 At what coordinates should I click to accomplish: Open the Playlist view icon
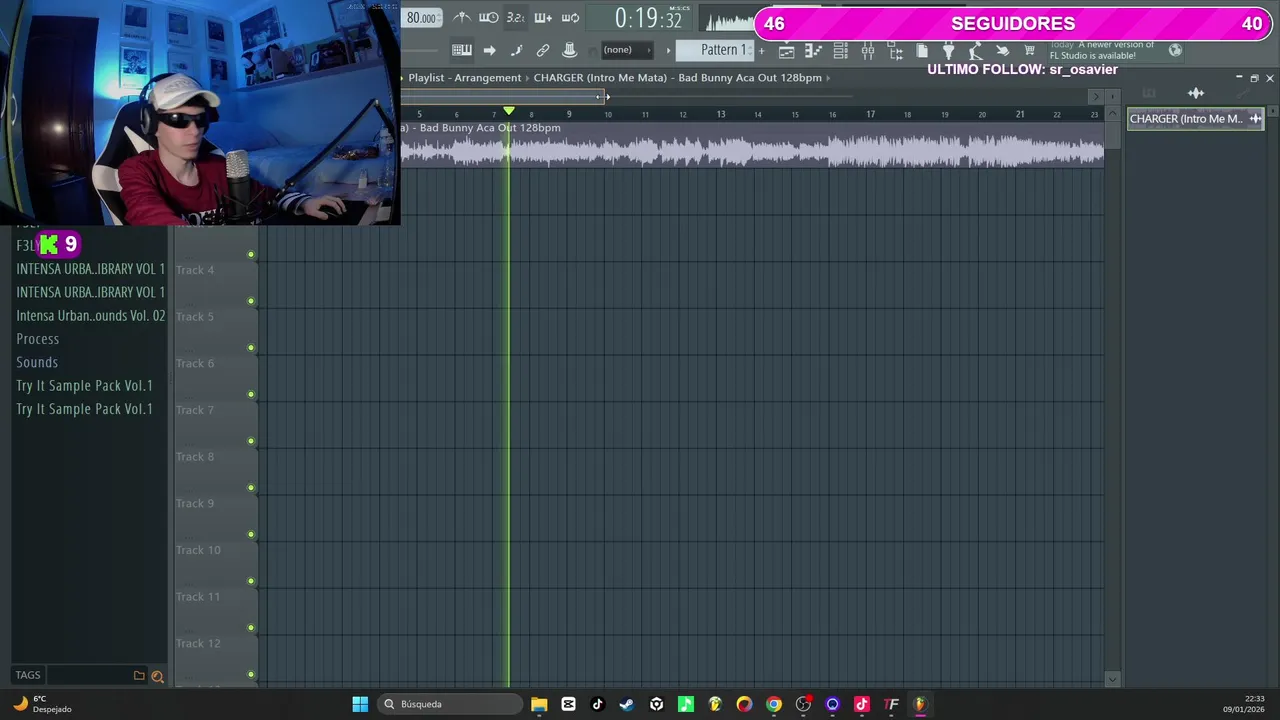786,50
